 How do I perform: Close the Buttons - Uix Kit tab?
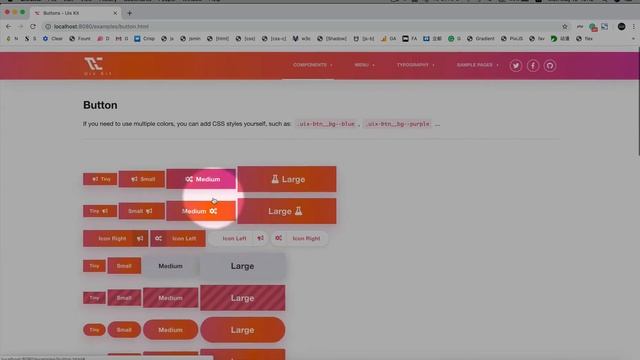(115, 13)
